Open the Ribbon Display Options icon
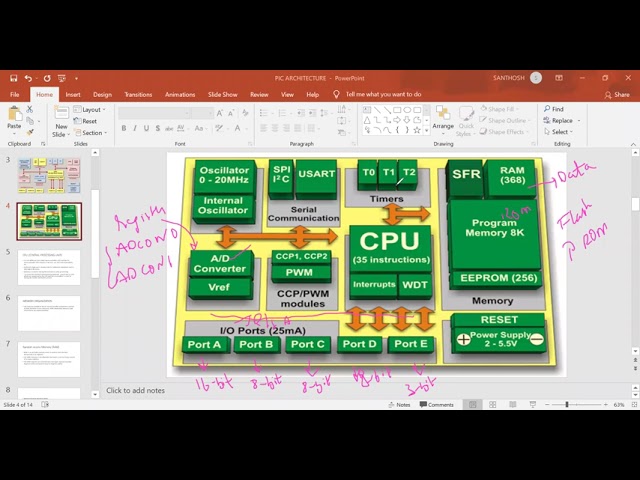Screen dimensions: 640x480 (x=559, y=78)
